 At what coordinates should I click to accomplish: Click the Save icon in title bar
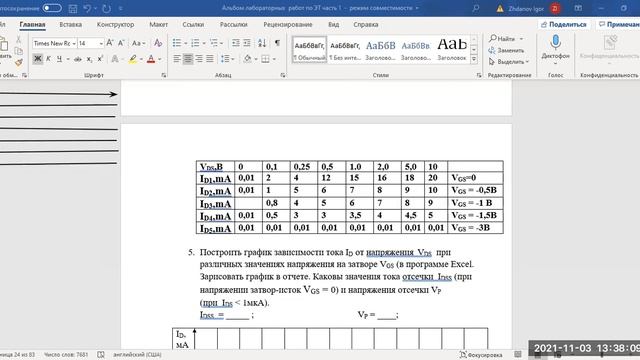[x=73, y=8]
